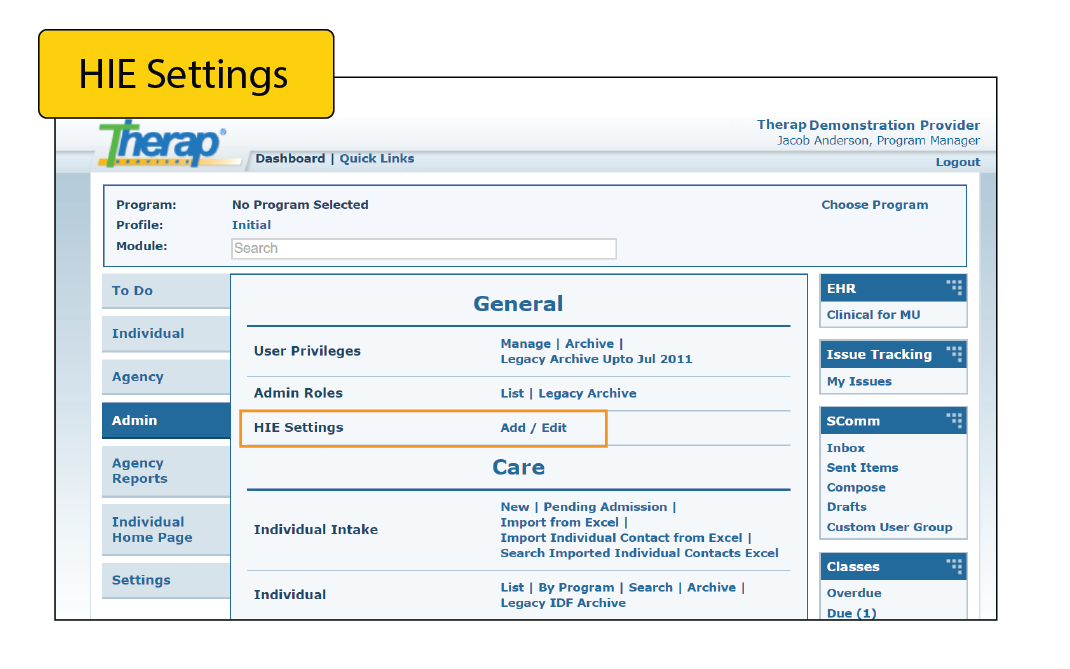Open SComm Sent Items
Screen dimensions: 1070x669
862,468
